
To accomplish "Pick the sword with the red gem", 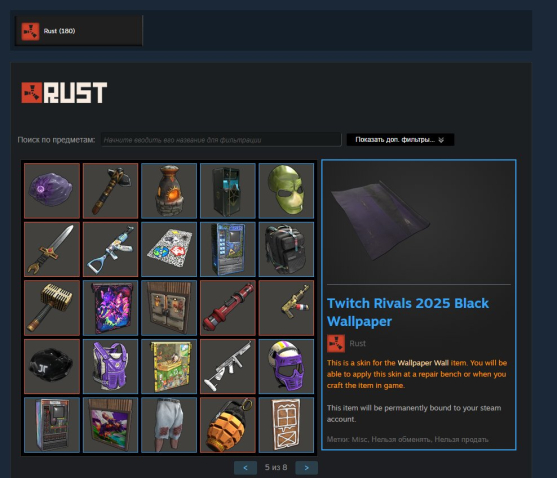I will pos(52,249).
